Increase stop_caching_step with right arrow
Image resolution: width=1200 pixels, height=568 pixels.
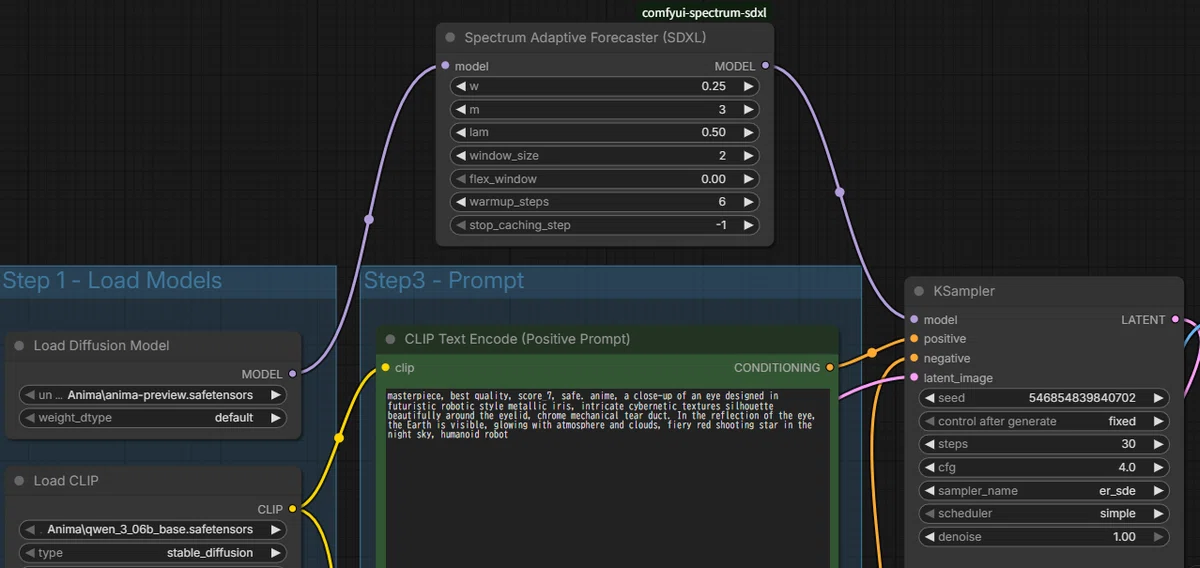(x=748, y=225)
